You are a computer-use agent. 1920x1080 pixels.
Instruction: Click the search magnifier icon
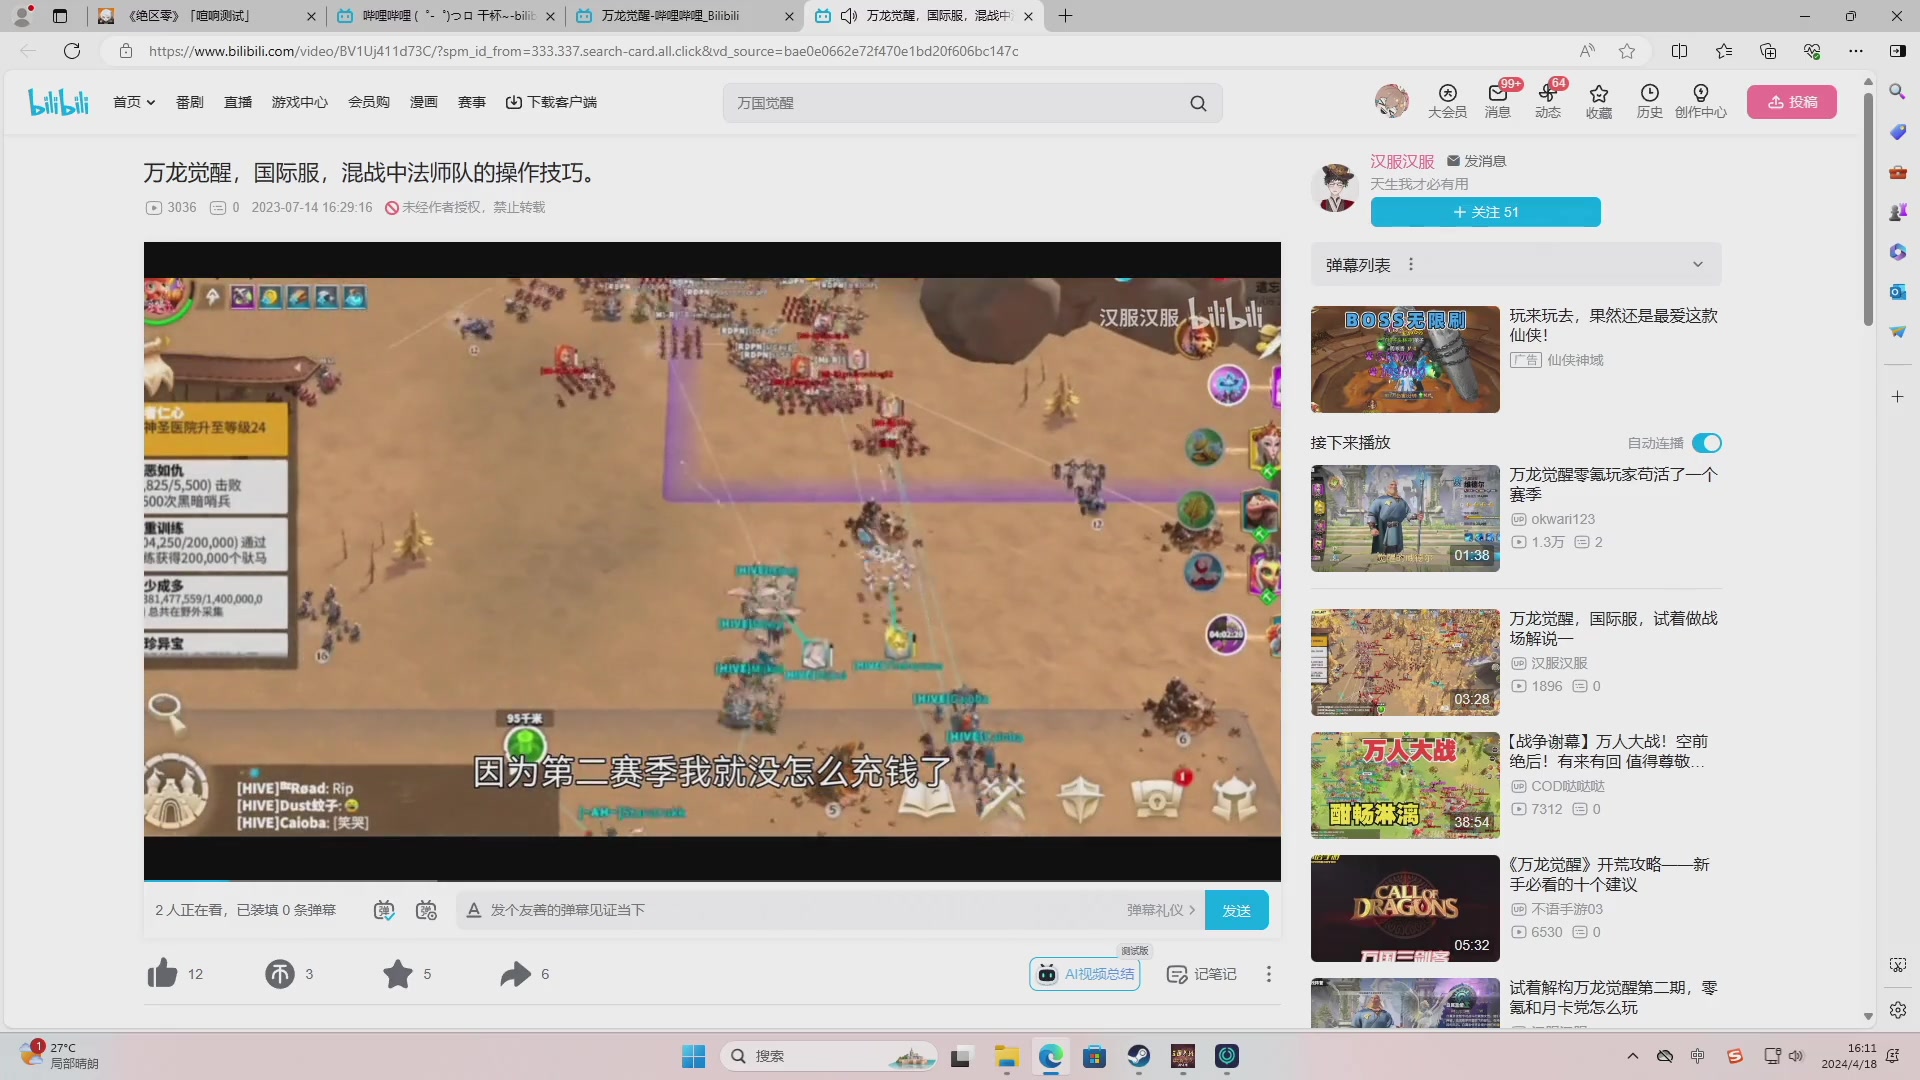1198,103
